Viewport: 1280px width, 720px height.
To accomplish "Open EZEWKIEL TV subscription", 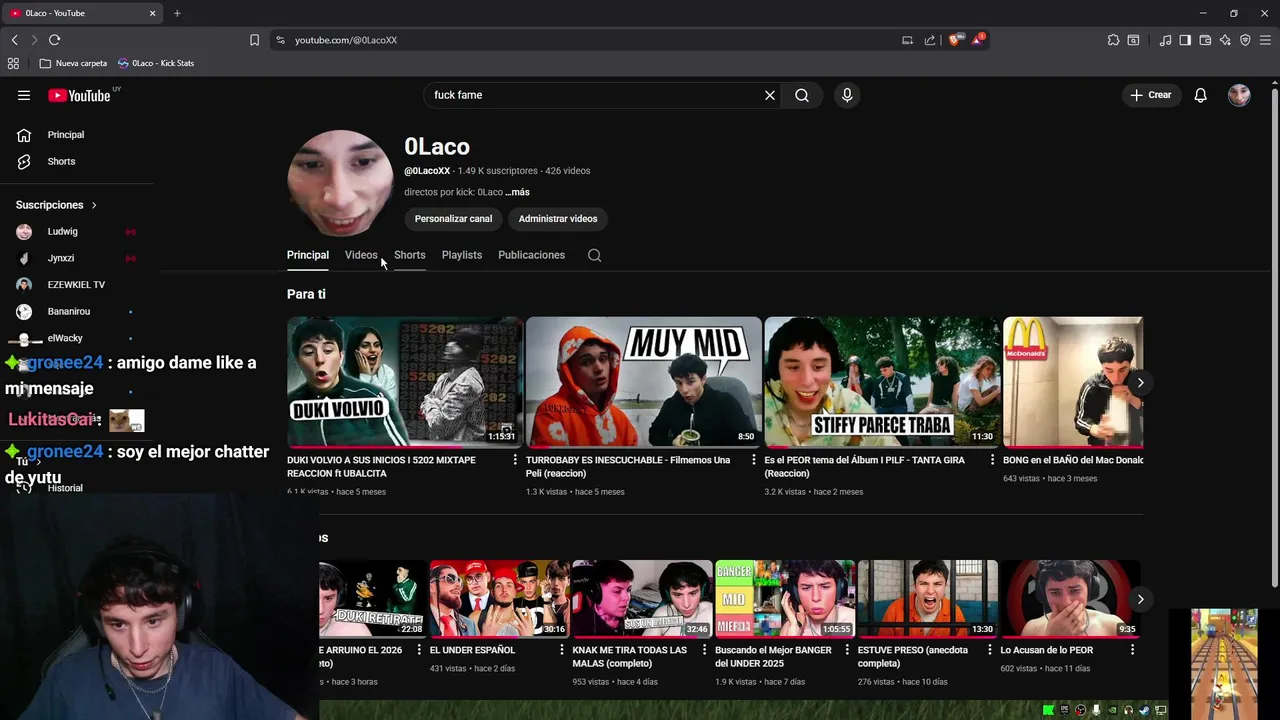I will pos(77,285).
